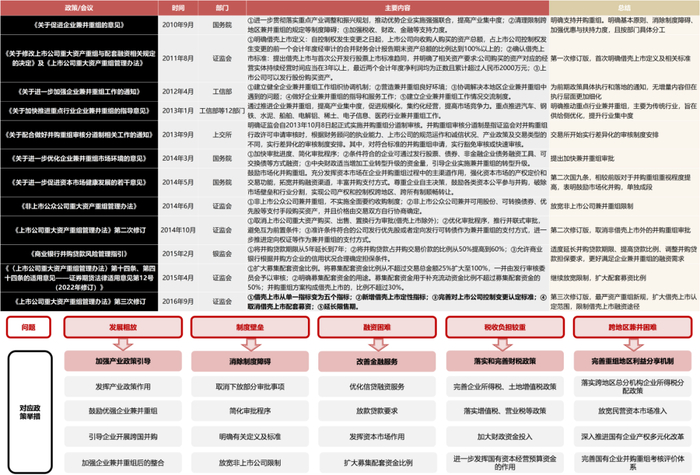Viewport: 700px width, 475px height.
Task: Click the date 2014年3月
Action: click(x=178, y=158)
